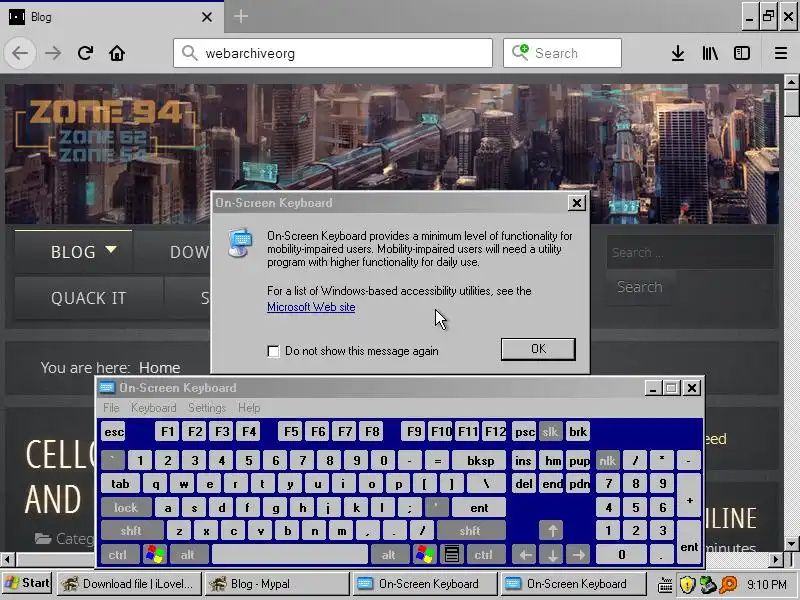
Task: Toggle the browser sidebar icon
Action: (742, 53)
